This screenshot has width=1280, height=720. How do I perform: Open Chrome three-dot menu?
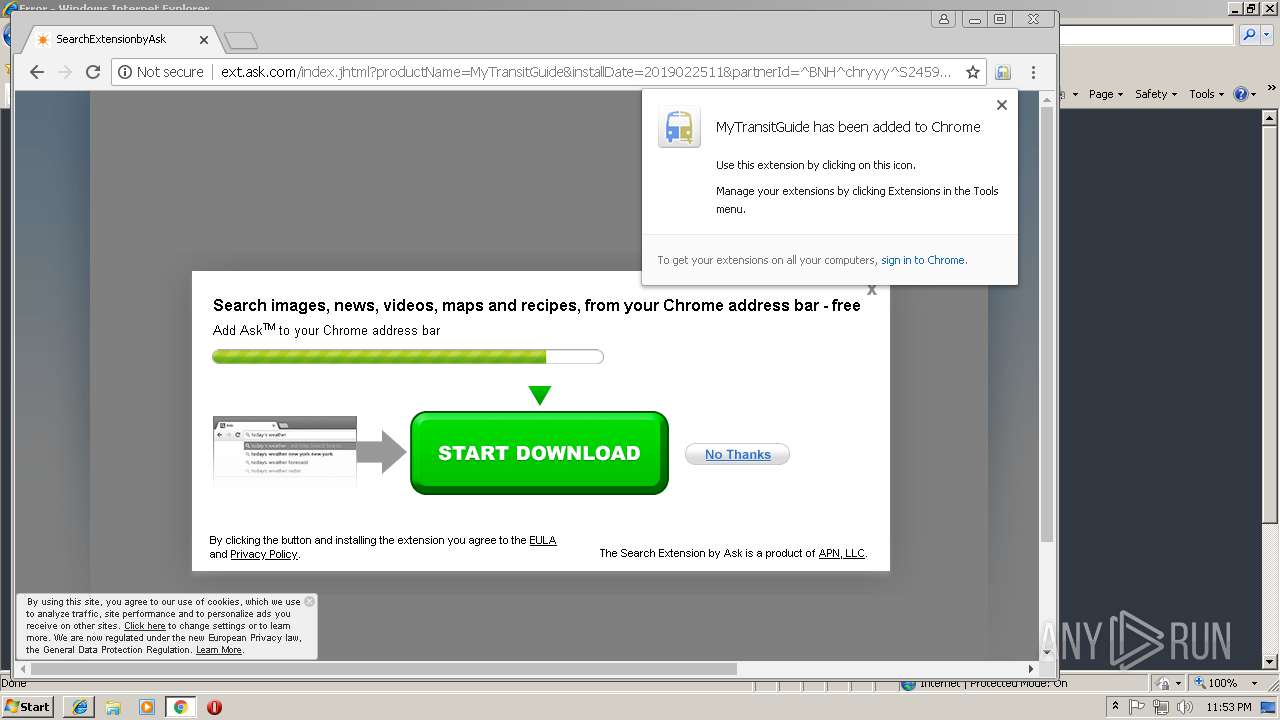tap(1033, 72)
